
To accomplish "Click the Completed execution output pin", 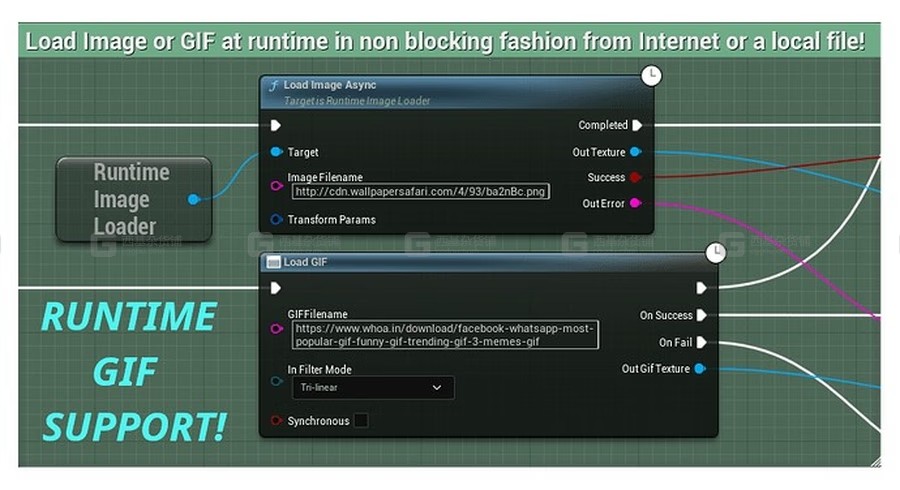I will pos(637,126).
